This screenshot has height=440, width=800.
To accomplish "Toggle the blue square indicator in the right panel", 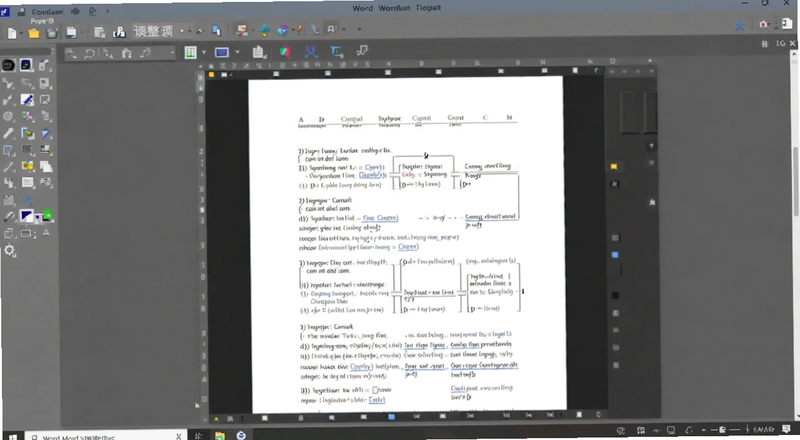I will point(615,255).
